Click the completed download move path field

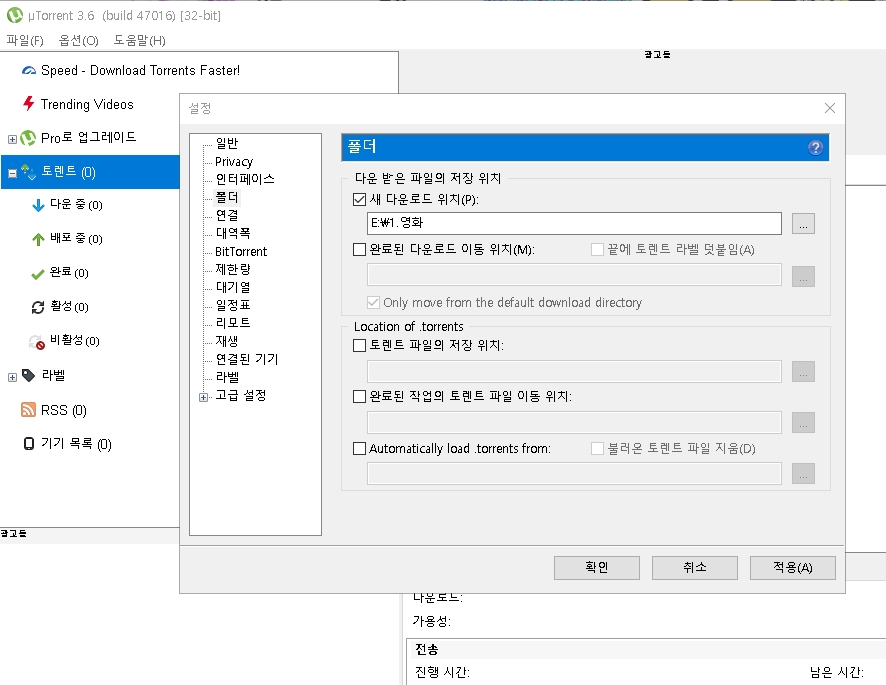click(574, 275)
